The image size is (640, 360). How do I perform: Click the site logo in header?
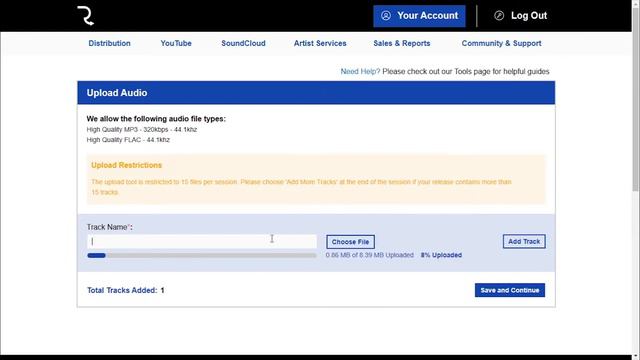86,16
